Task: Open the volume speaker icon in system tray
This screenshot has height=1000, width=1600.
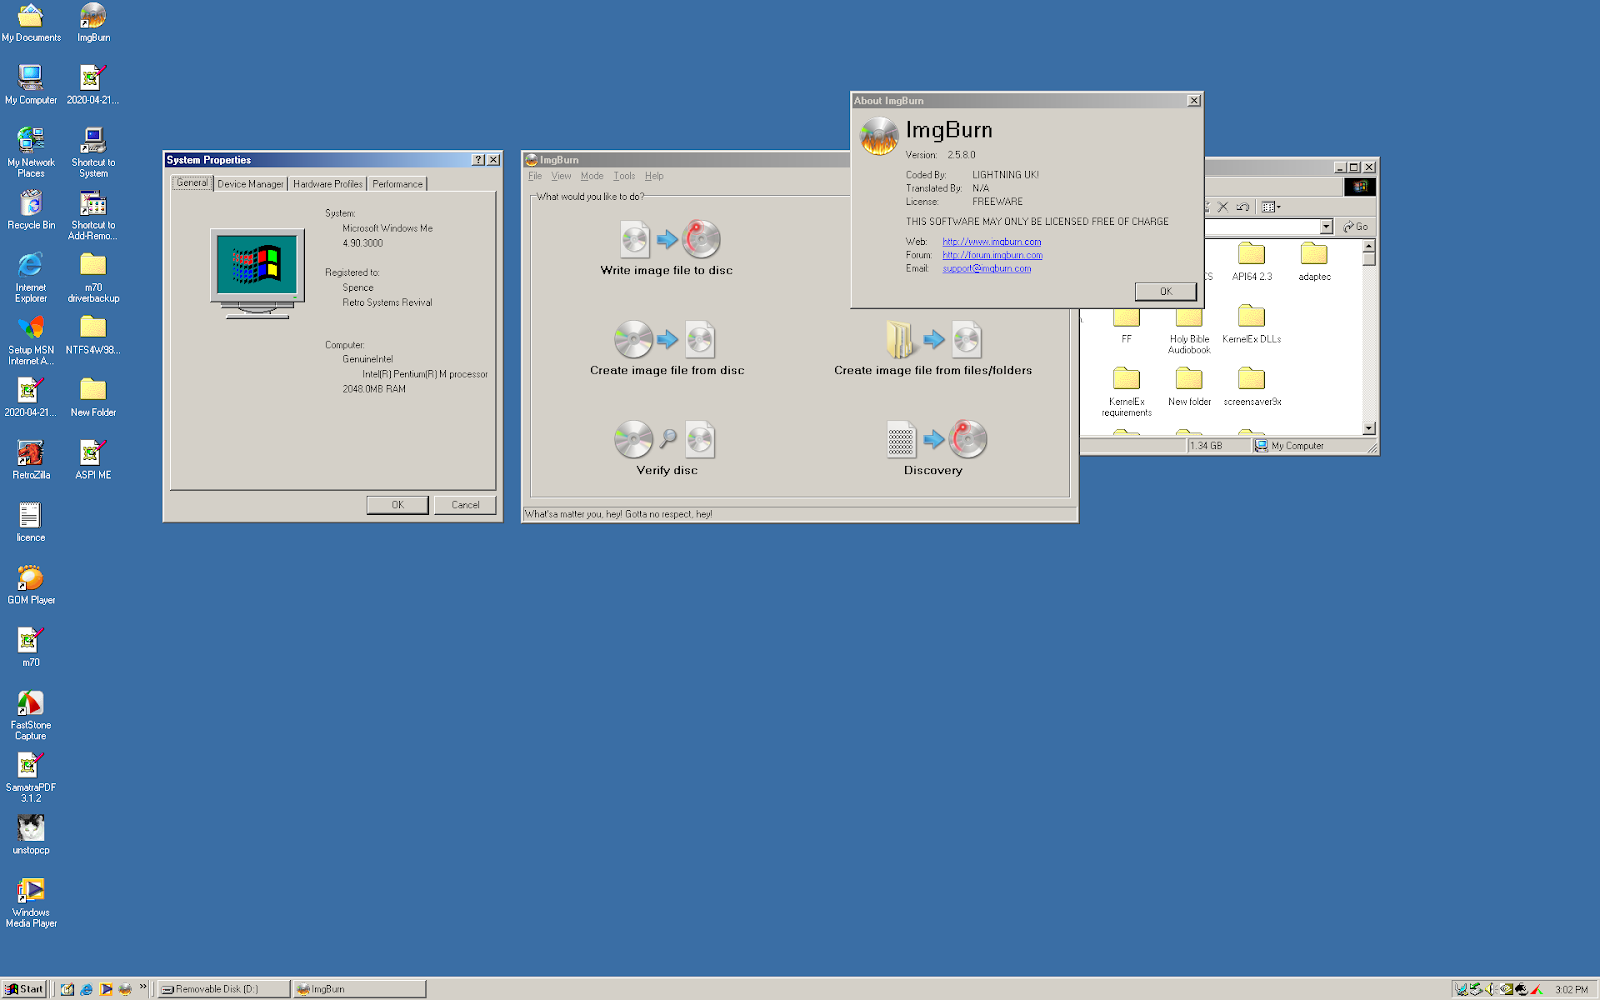Action: coord(1489,989)
